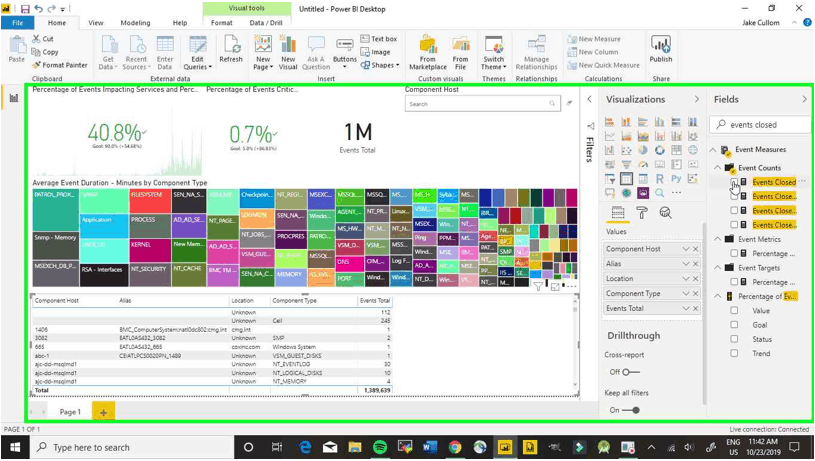Select the treemap visualization icon
Viewport: 815px width, 461px height.
click(676, 150)
